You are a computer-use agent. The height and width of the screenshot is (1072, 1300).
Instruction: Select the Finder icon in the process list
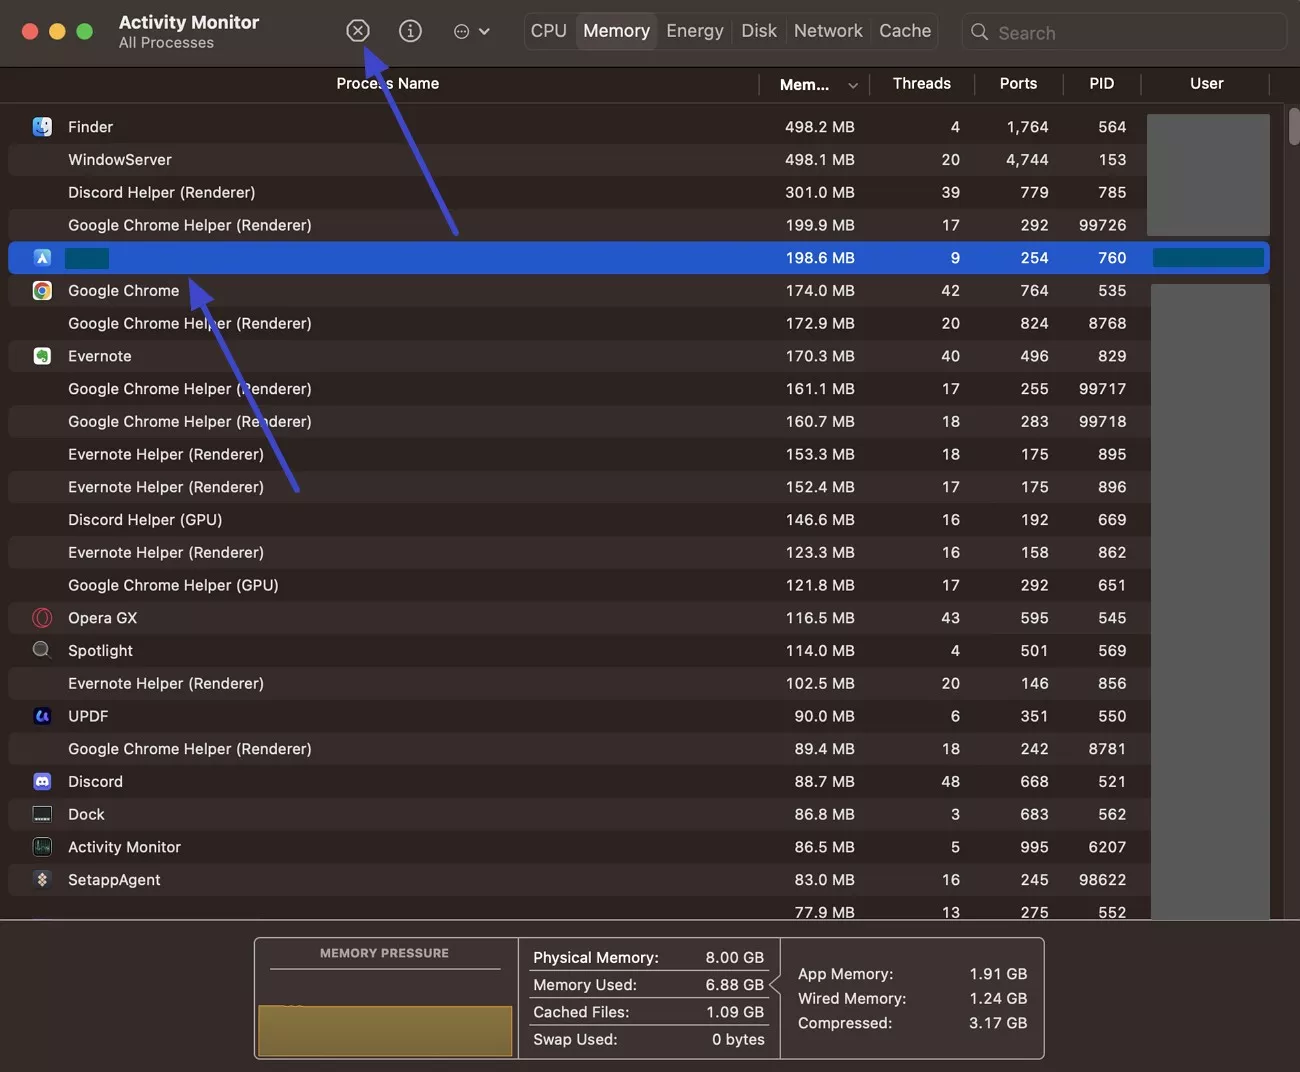[42, 126]
